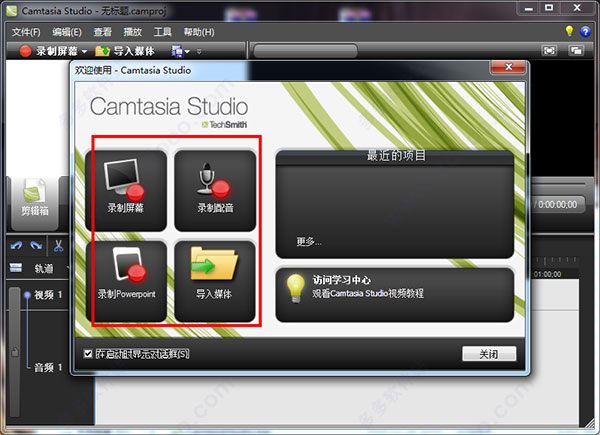Open the 文件(F) menu
Screen dimensions: 600x435
tap(26, 32)
